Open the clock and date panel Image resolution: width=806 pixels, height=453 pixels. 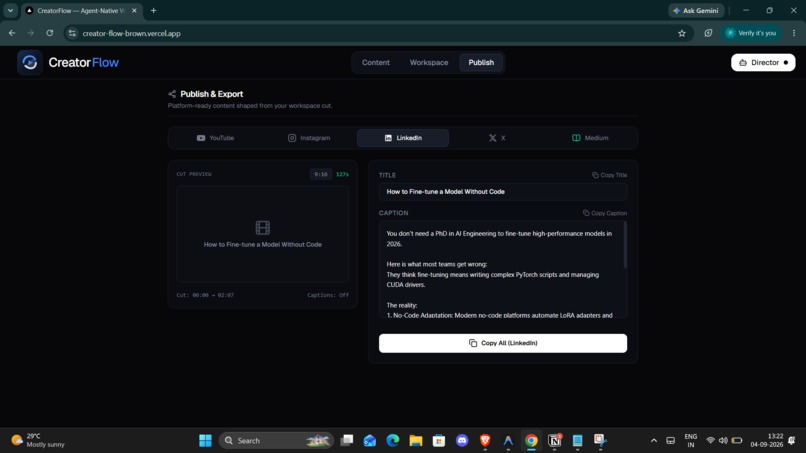(x=766, y=441)
